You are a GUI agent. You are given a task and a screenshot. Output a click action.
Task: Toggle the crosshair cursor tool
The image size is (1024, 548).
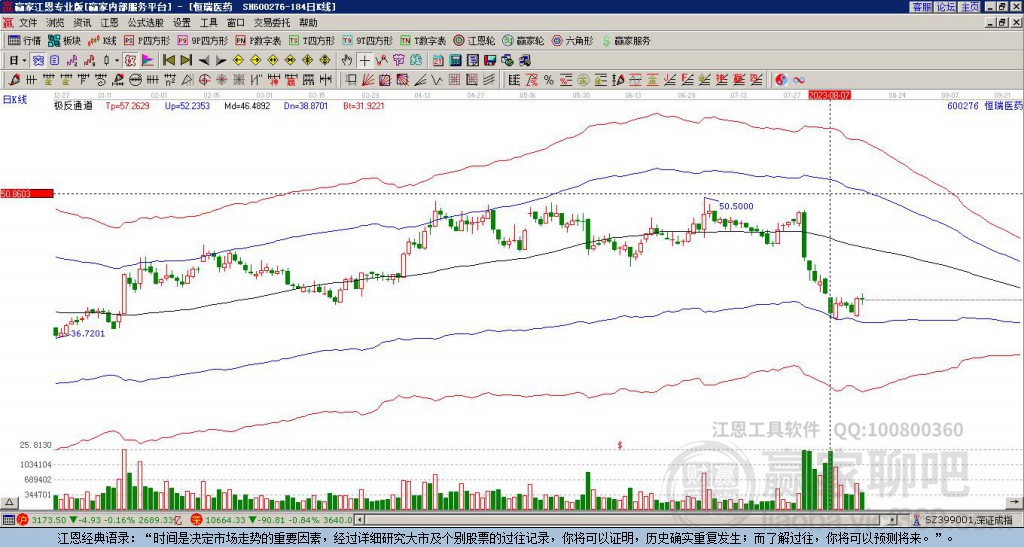[x=364, y=61]
